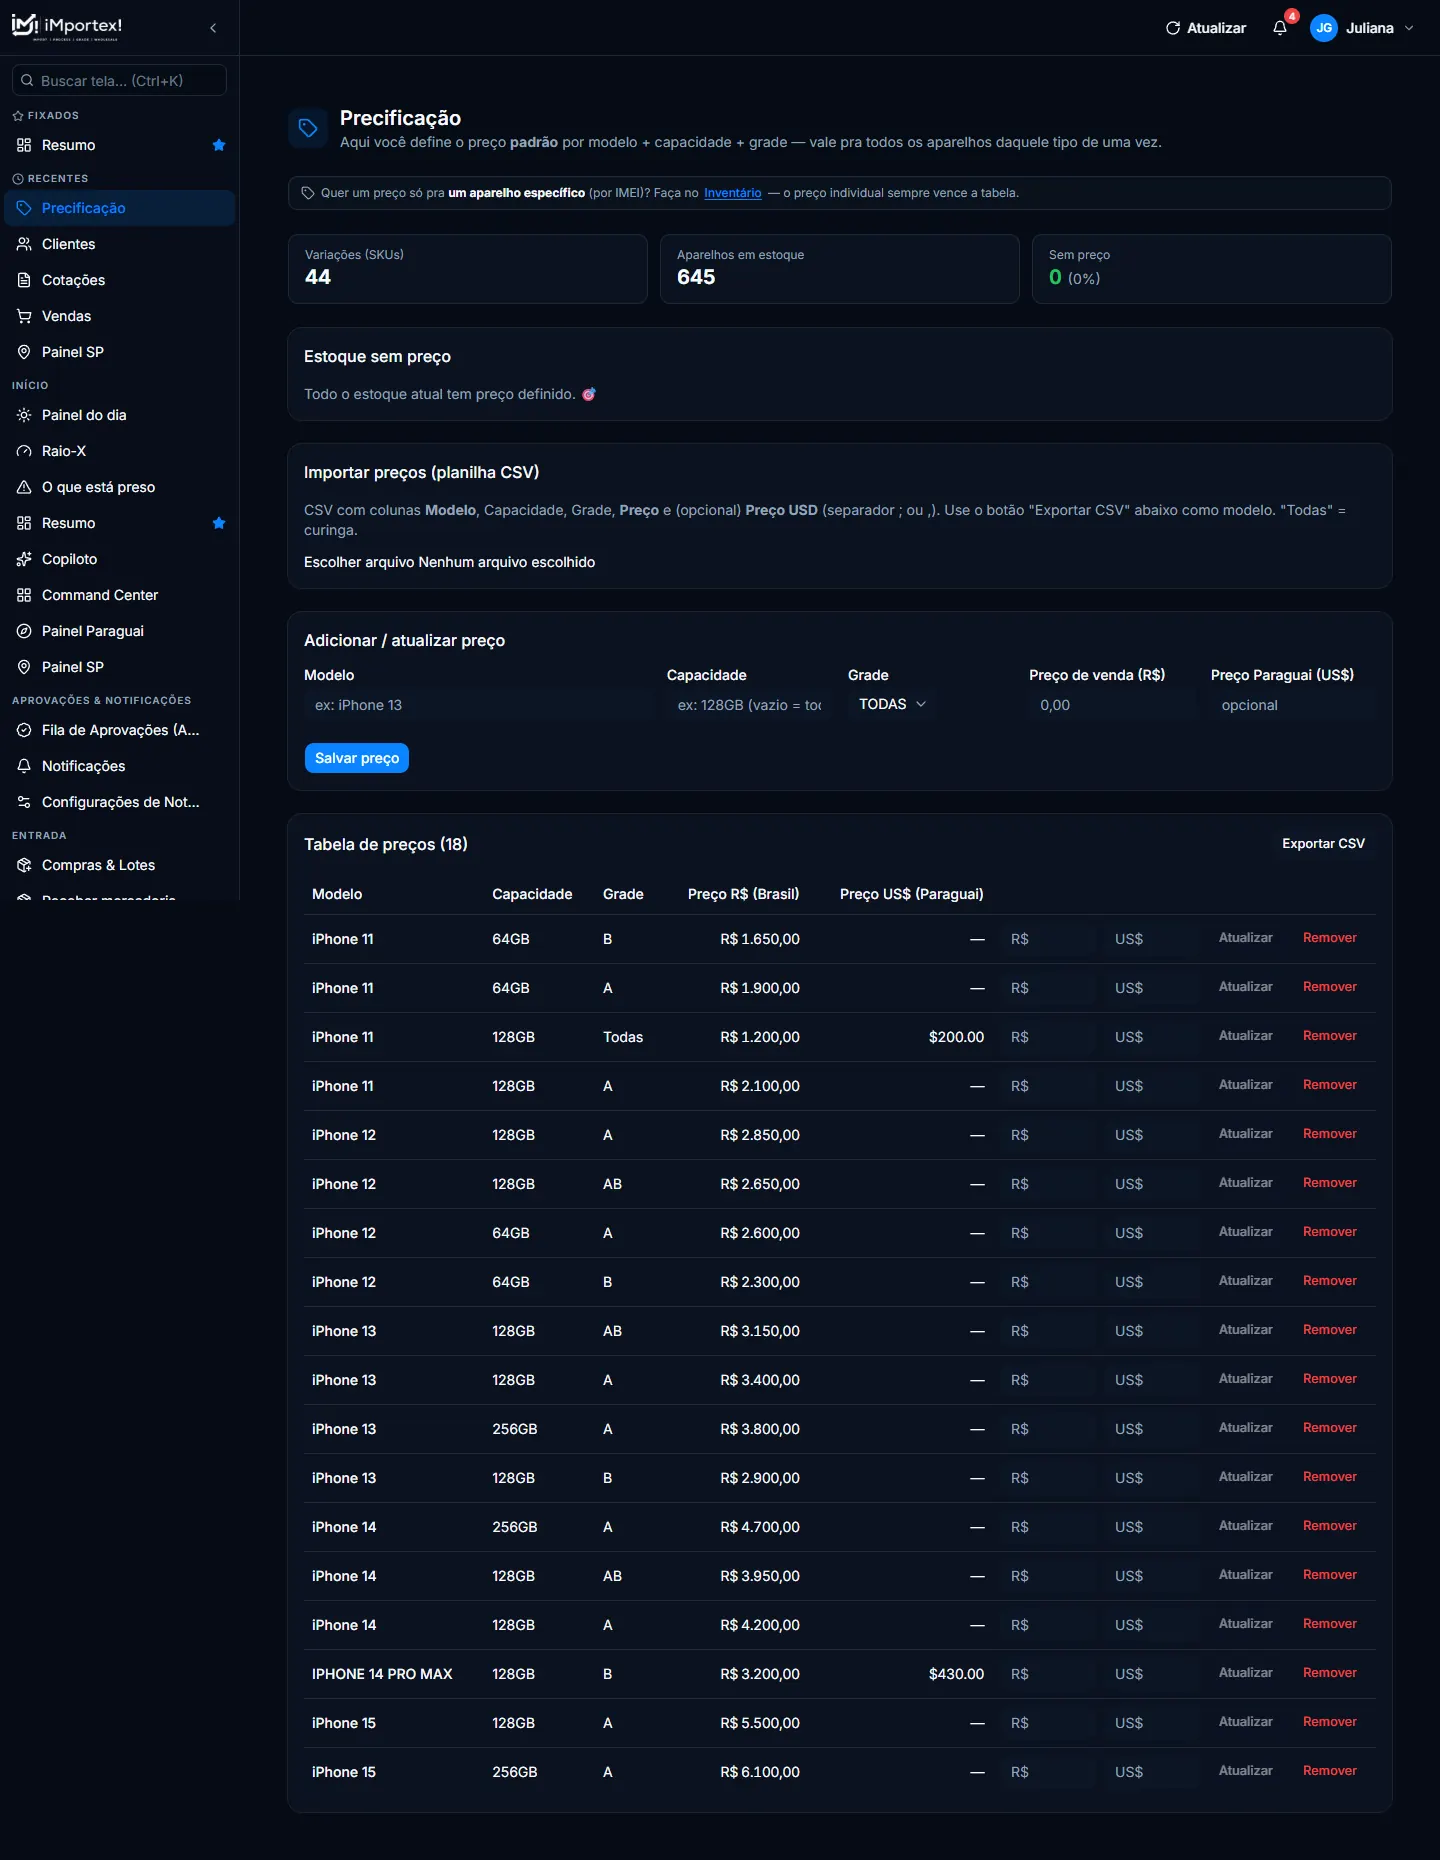
Task: Launch Copiloto sparkle item
Action: pos(120,559)
